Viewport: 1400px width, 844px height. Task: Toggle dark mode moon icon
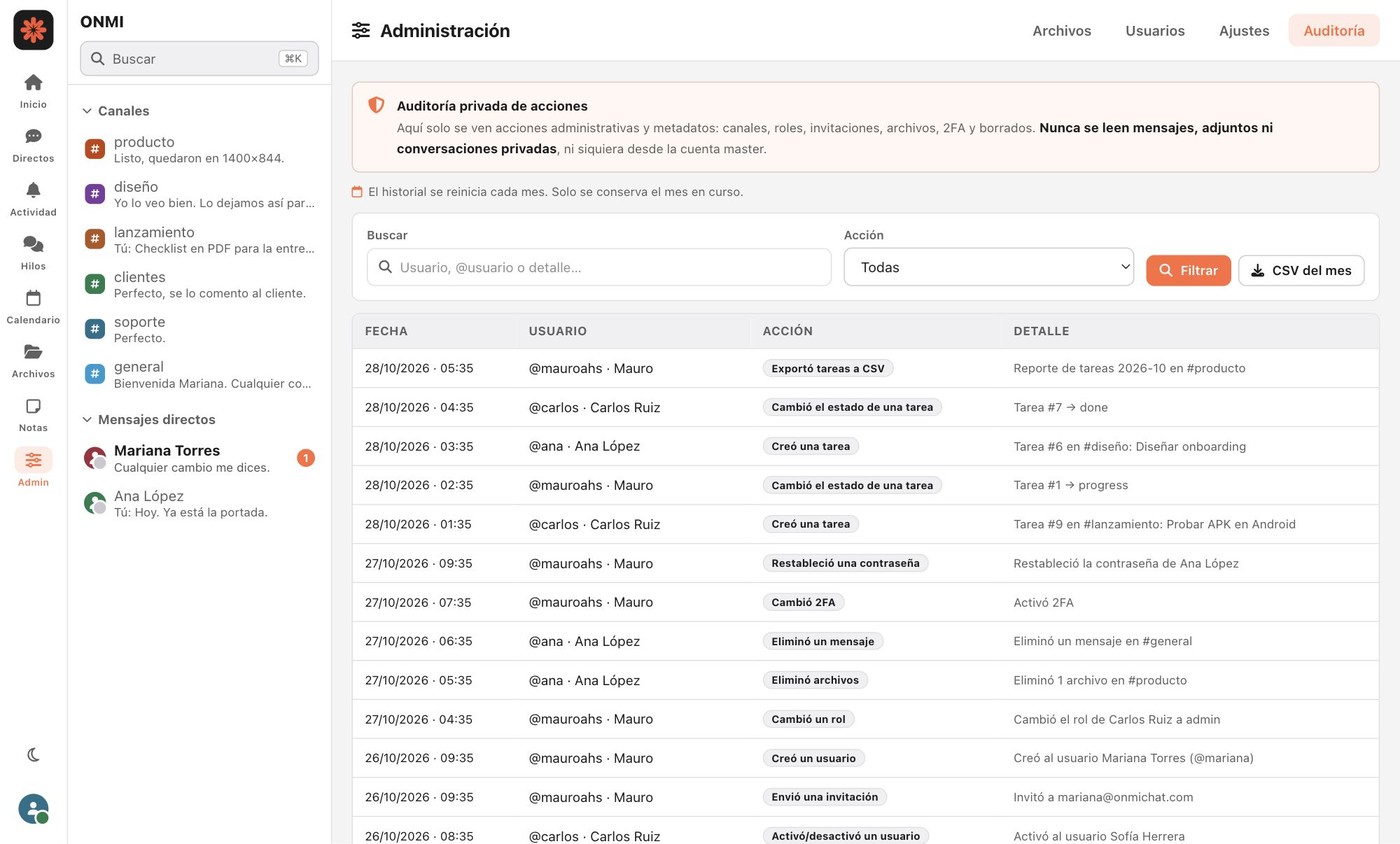click(33, 755)
